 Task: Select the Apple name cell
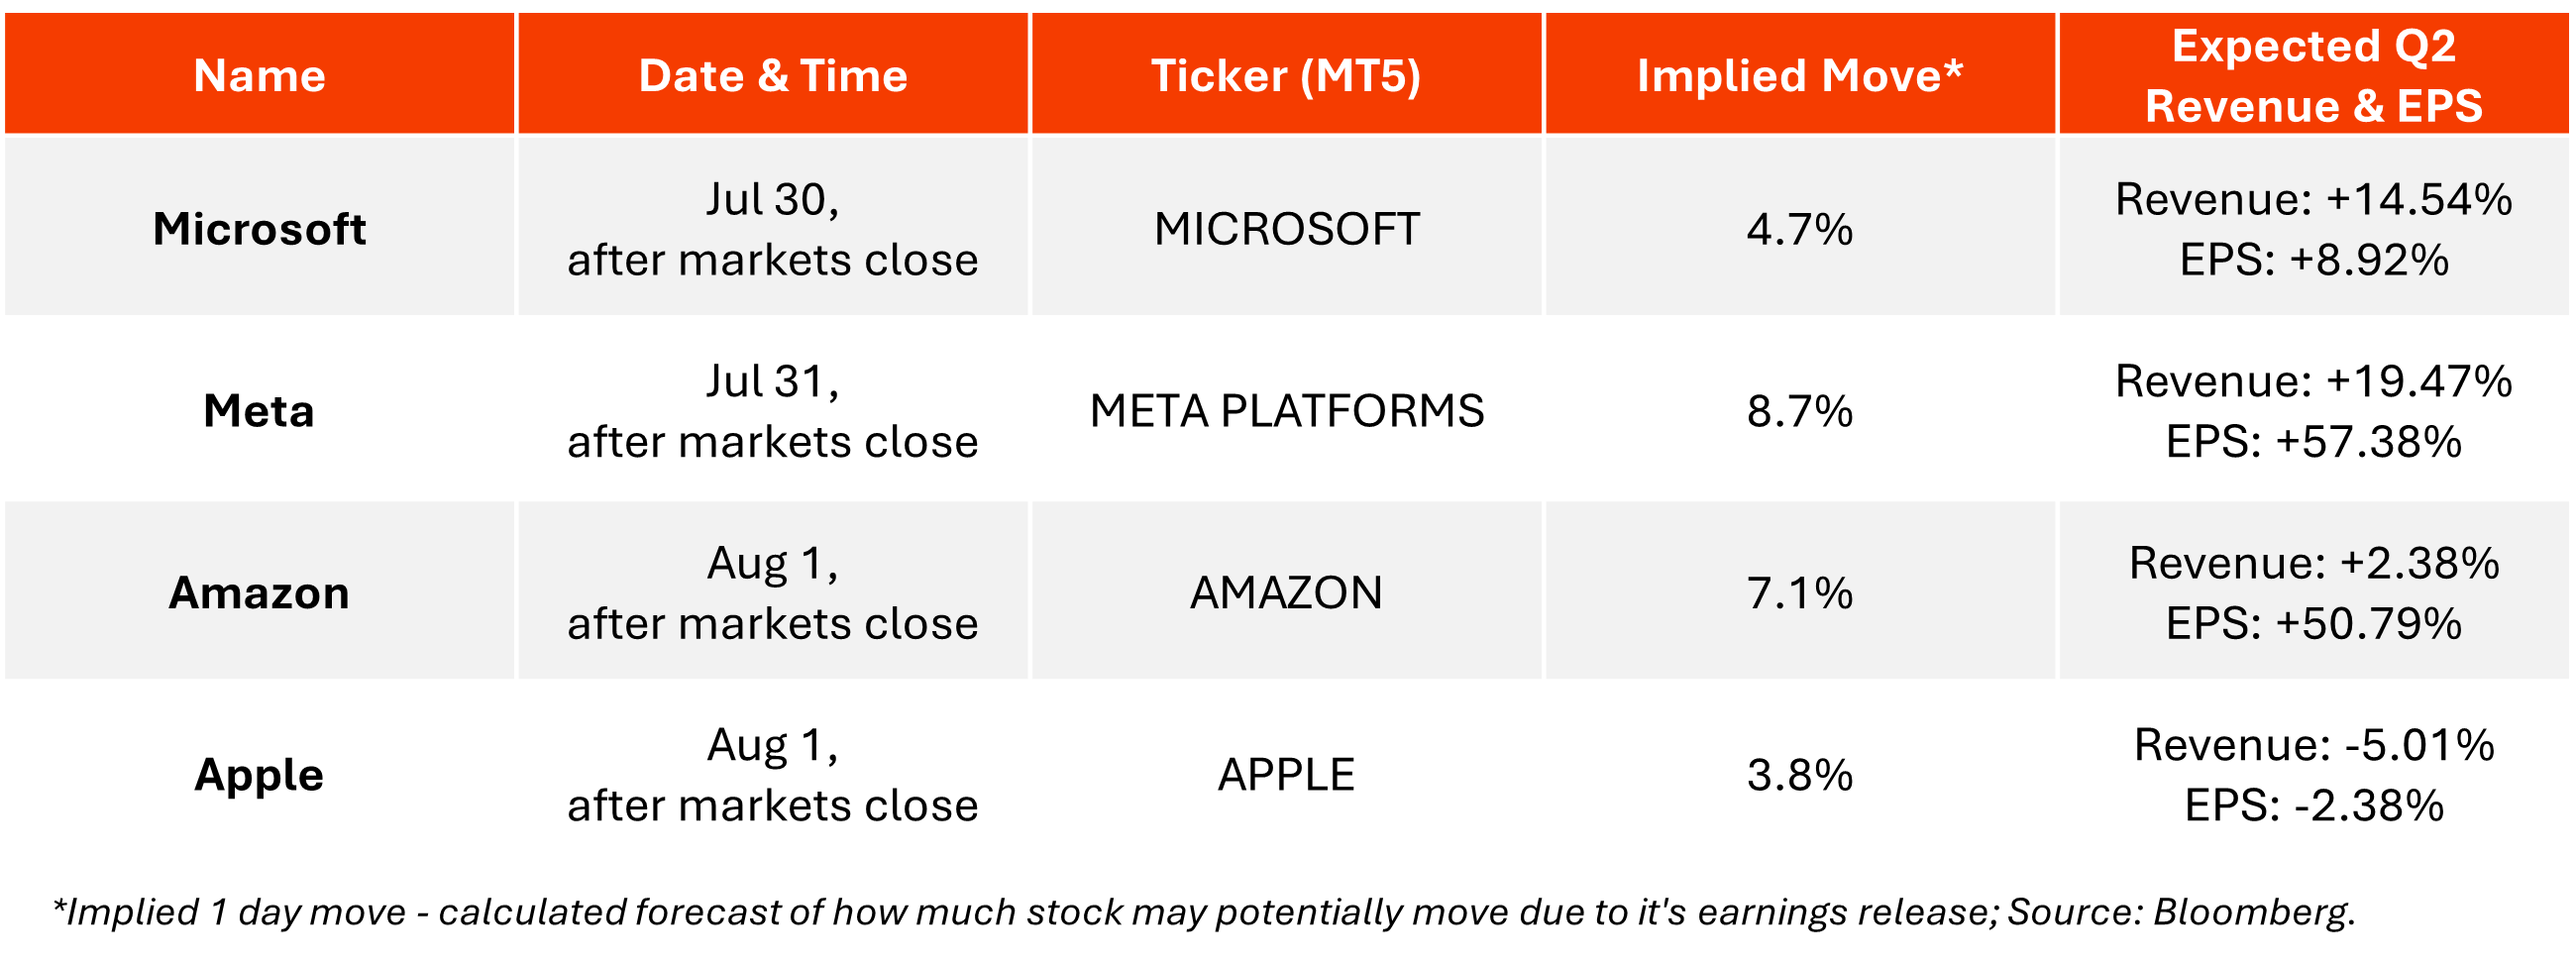(x=259, y=775)
